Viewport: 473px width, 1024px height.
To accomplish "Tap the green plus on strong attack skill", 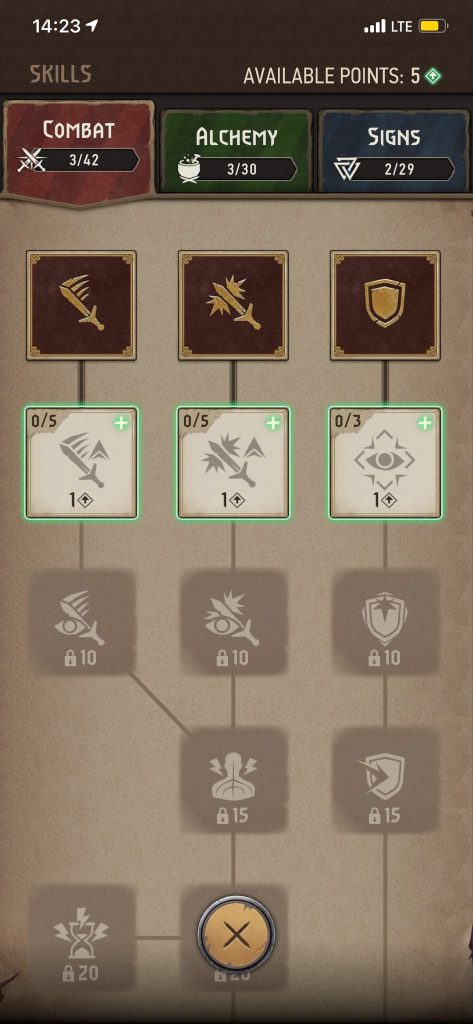I will click(273, 423).
